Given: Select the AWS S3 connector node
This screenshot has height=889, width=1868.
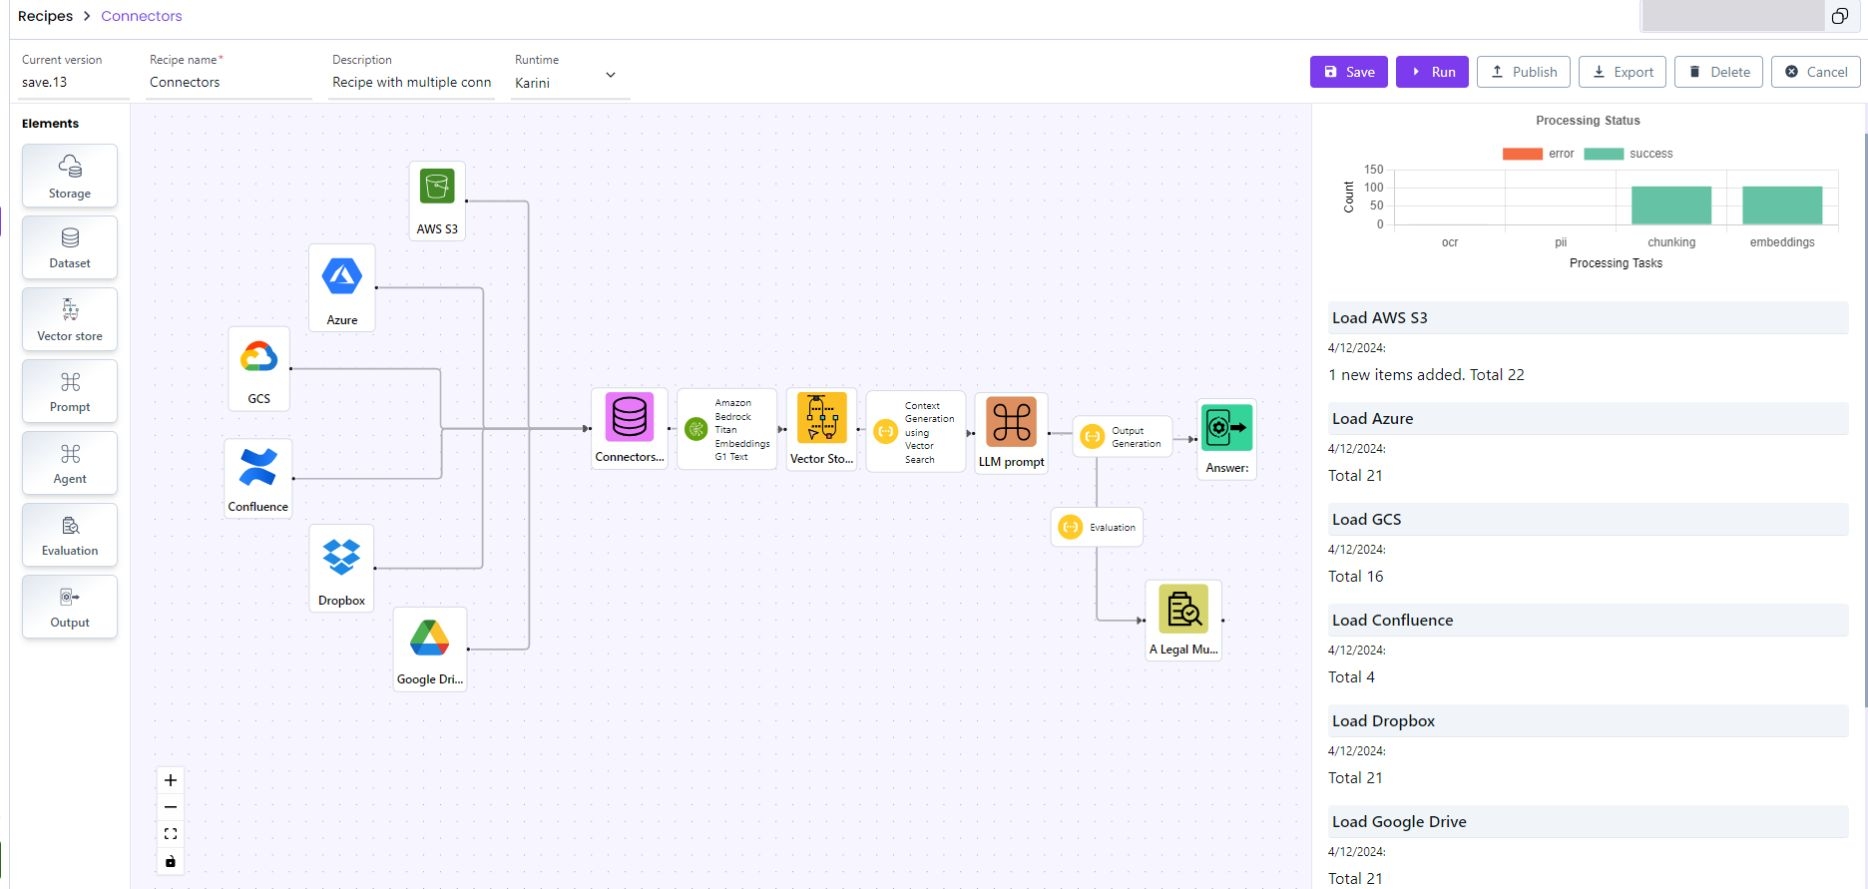Looking at the screenshot, I should (x=437, y=200).
